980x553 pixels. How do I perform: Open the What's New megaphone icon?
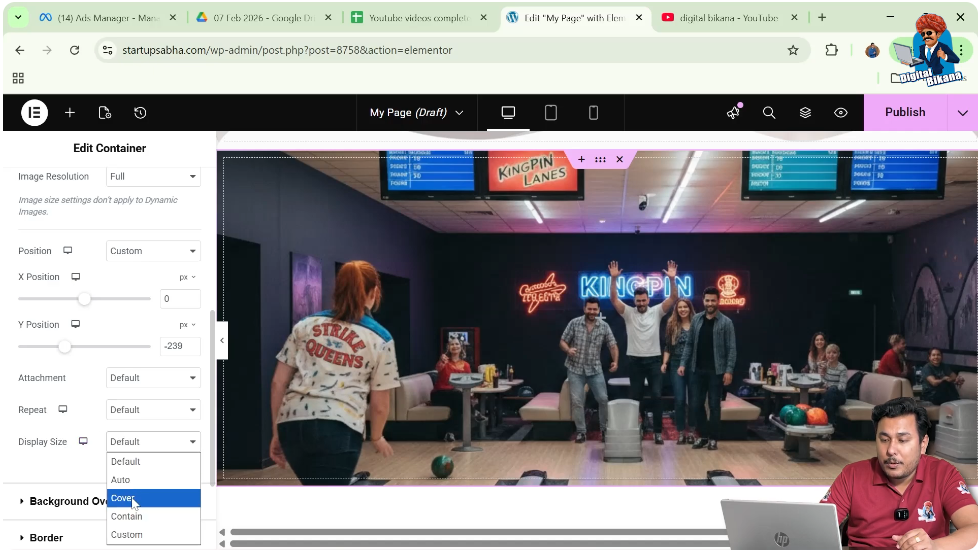pos(733,112)
